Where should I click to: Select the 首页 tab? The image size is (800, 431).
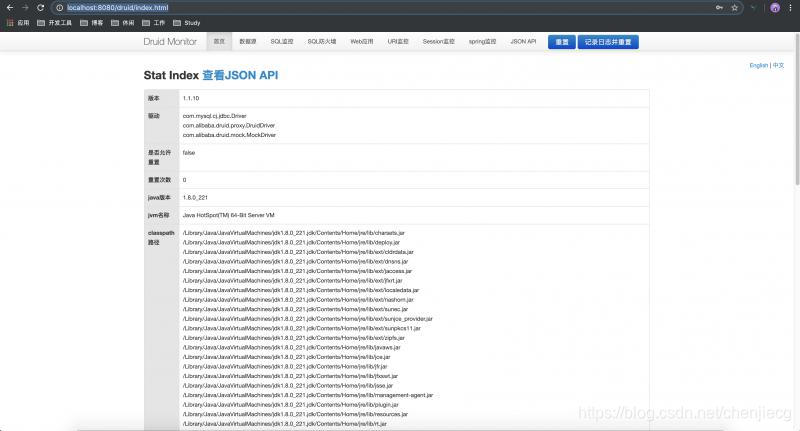pyautogui.click(x=219, y=41)
